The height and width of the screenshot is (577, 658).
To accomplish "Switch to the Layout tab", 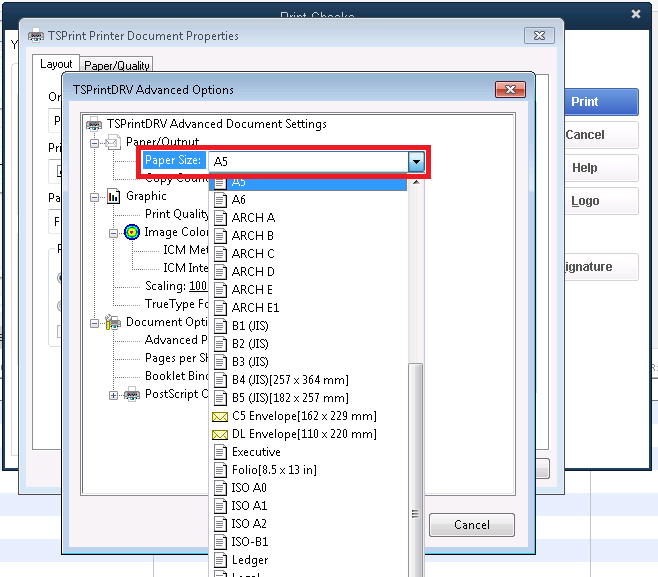I will (56, 64).
